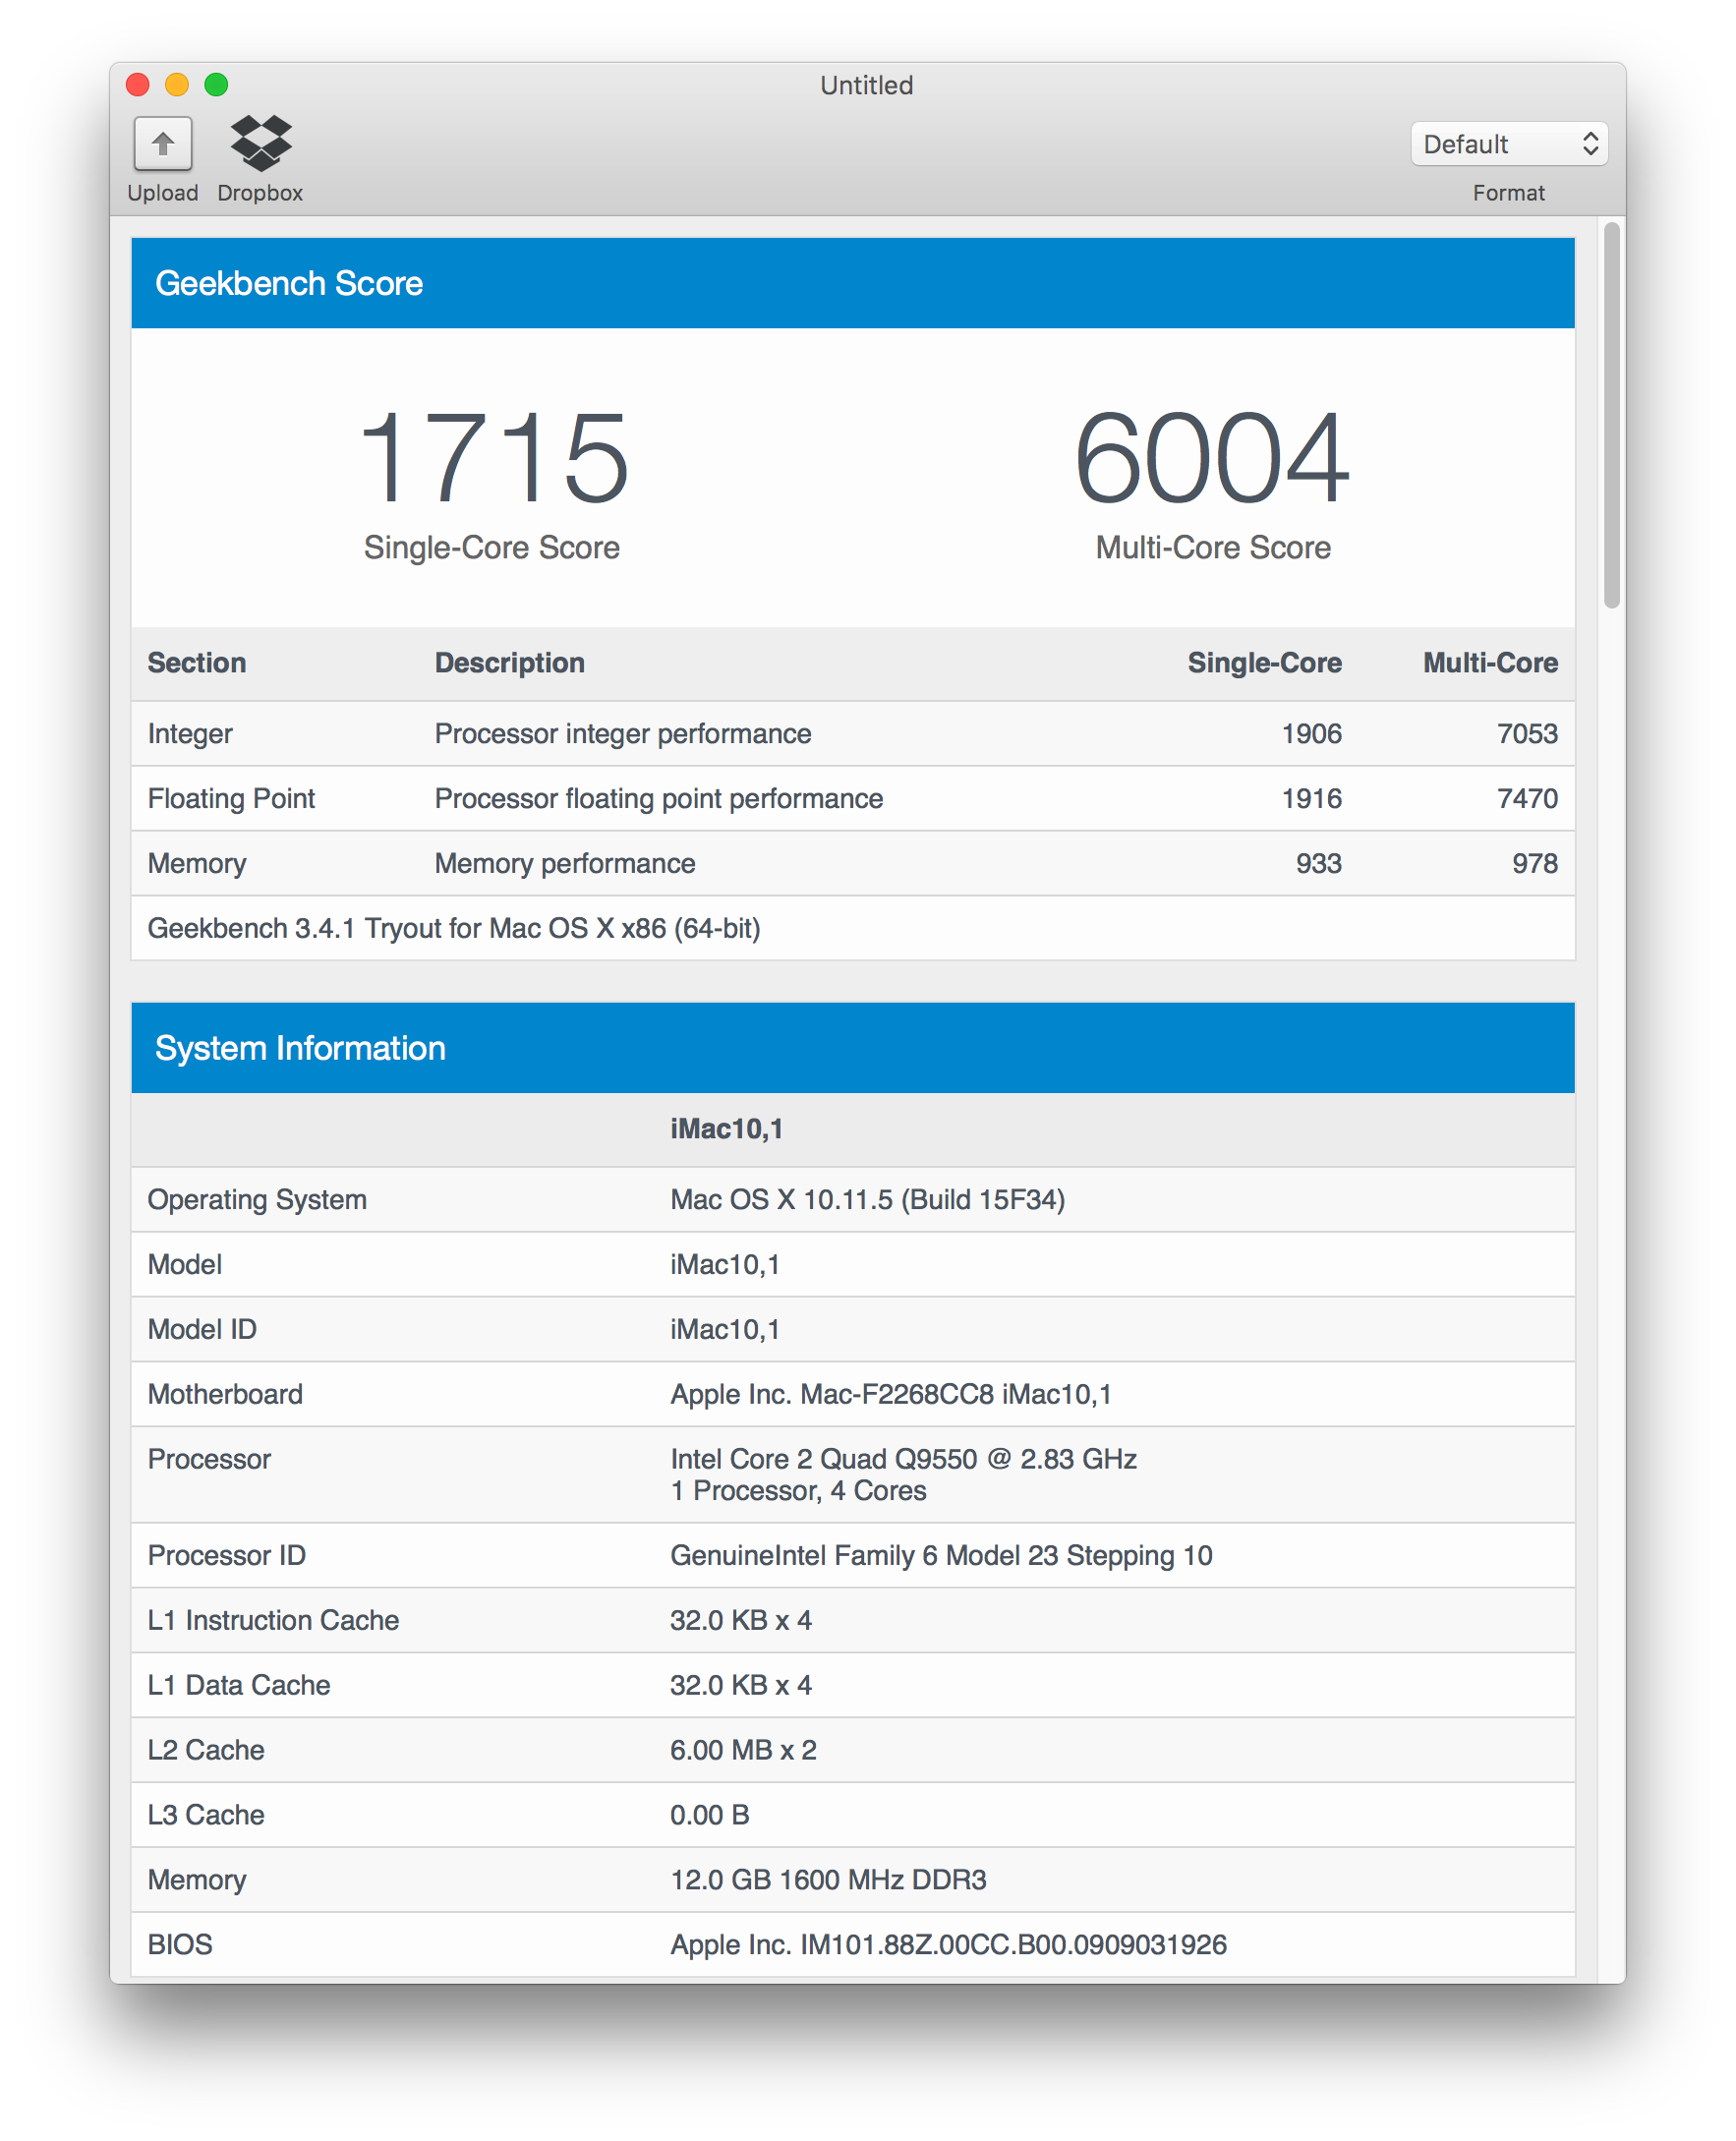
Task: Select 'Processor floating point performance' description
Action: pos(659,798)
